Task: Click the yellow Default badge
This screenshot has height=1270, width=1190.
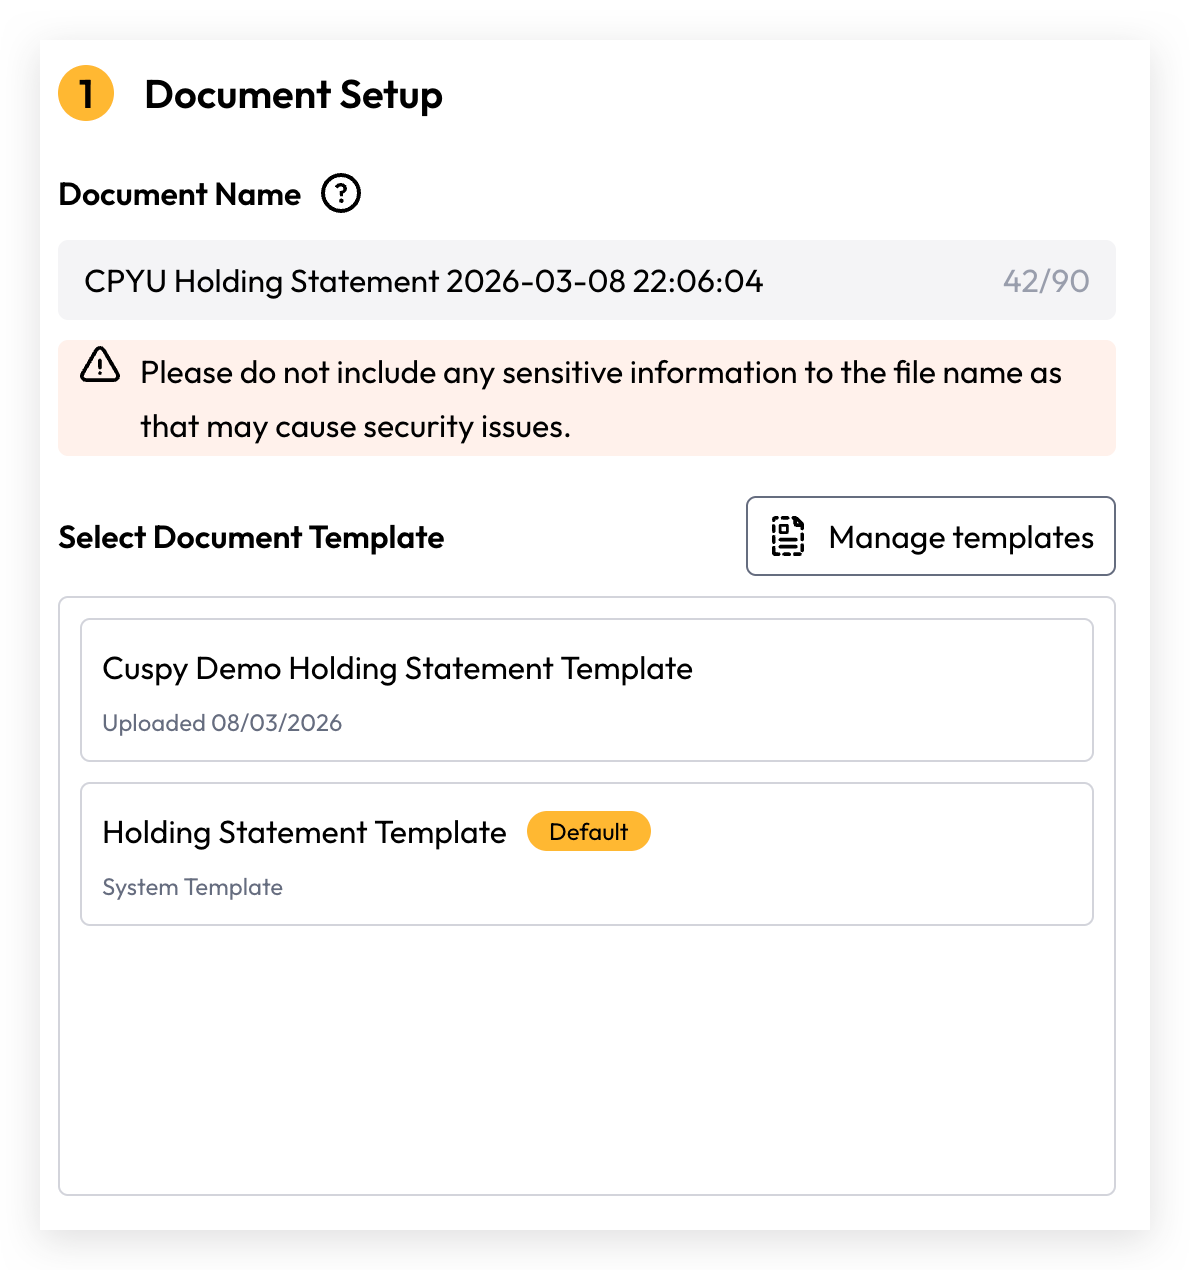Action: [589, 832]
